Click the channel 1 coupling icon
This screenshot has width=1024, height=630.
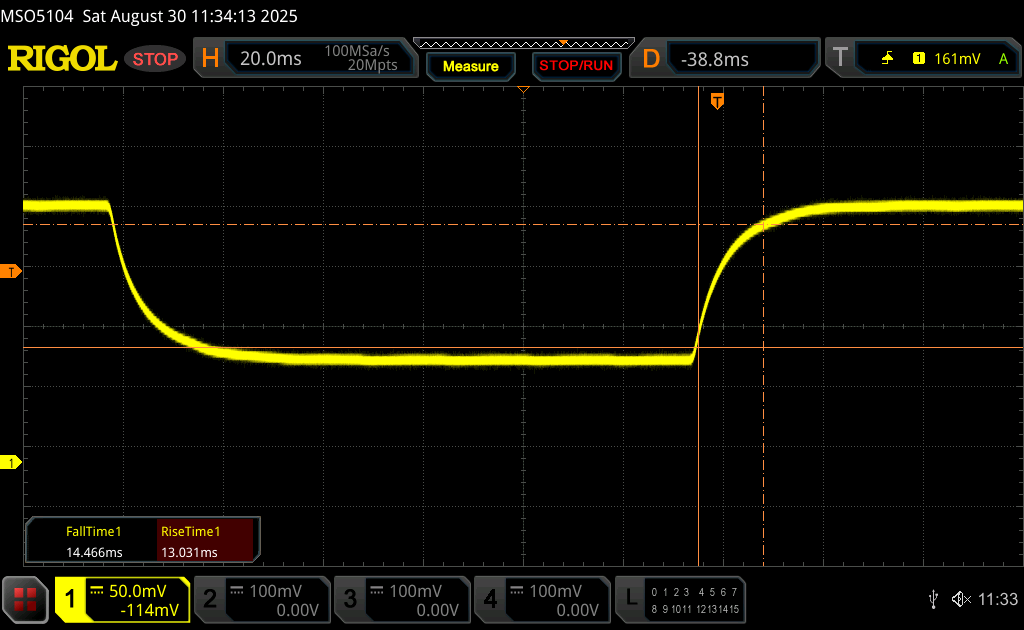(97, 591)
